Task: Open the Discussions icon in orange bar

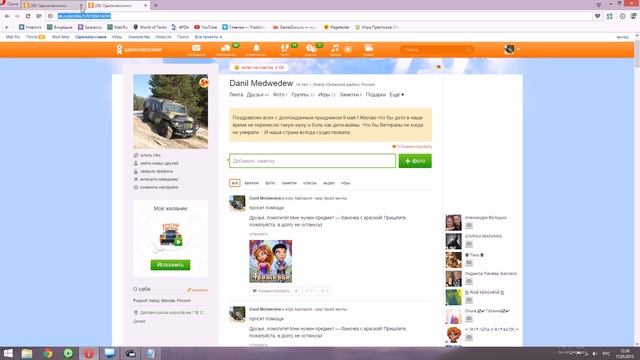Action: (226, 48)
